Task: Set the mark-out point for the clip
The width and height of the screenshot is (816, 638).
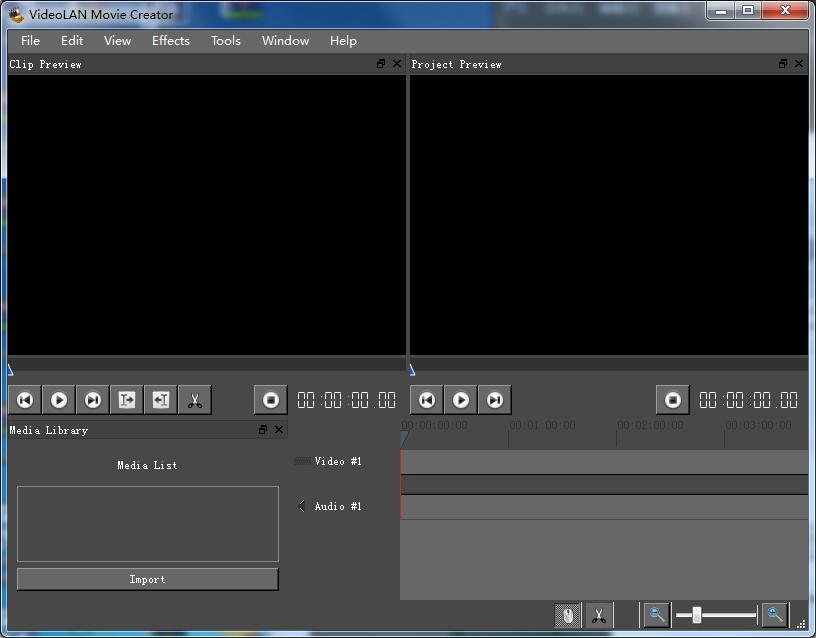Action: pos(160,399)
